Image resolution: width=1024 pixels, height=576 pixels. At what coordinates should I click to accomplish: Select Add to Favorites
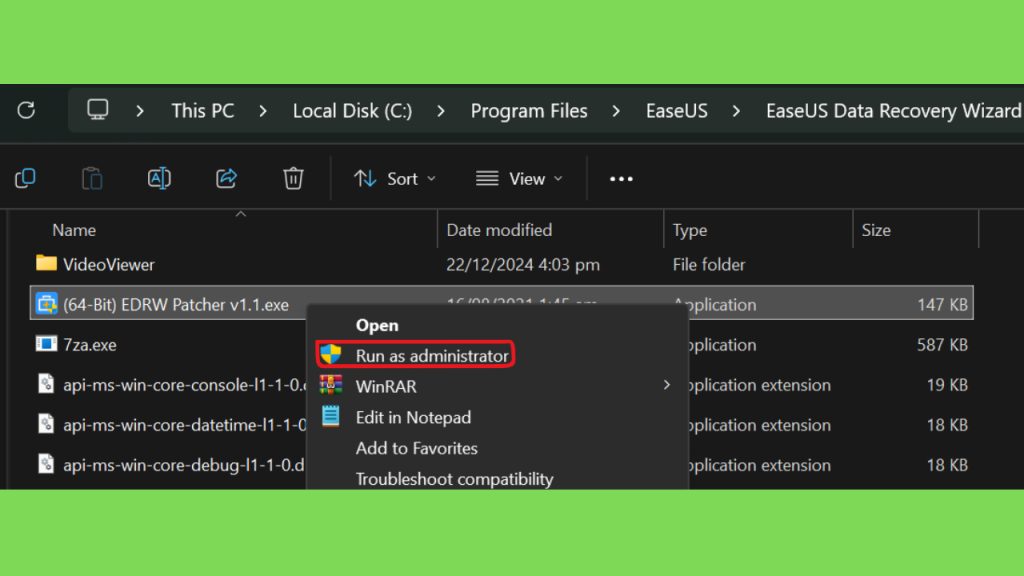(417, 448)
